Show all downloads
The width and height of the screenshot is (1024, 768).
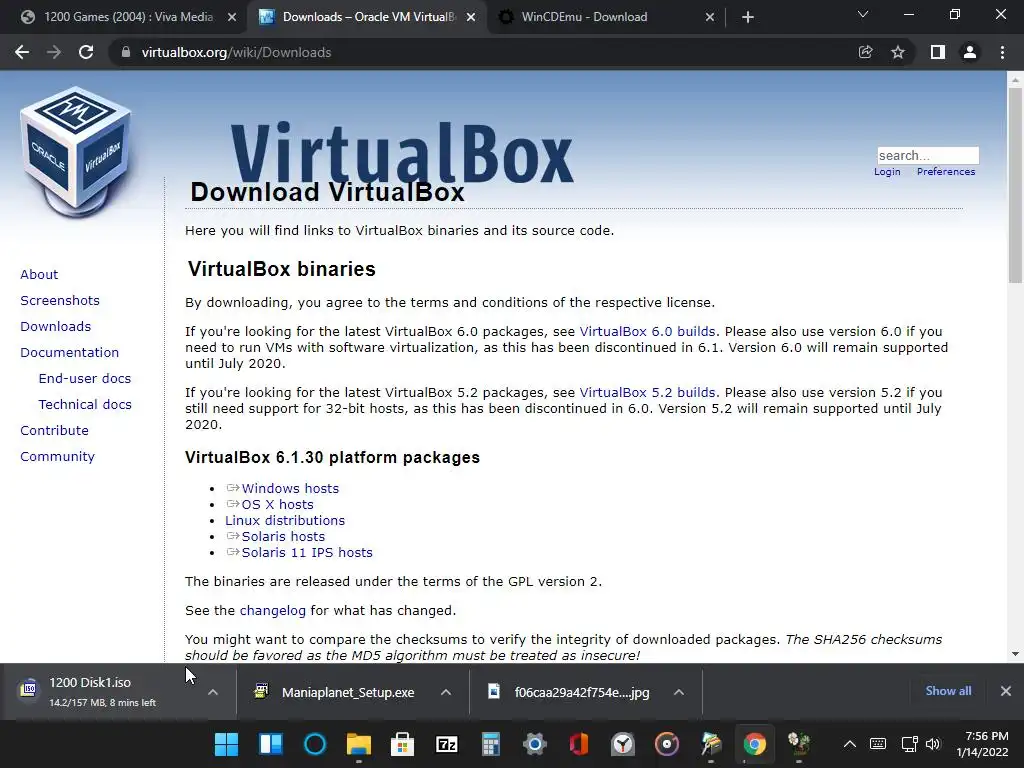click(948, 691)
